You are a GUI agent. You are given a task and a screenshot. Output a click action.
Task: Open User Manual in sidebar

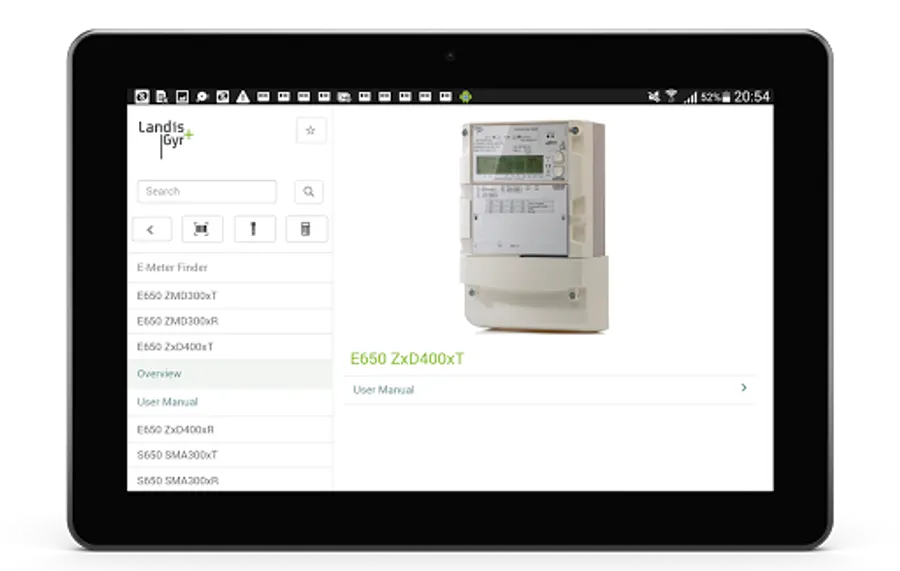230,402
